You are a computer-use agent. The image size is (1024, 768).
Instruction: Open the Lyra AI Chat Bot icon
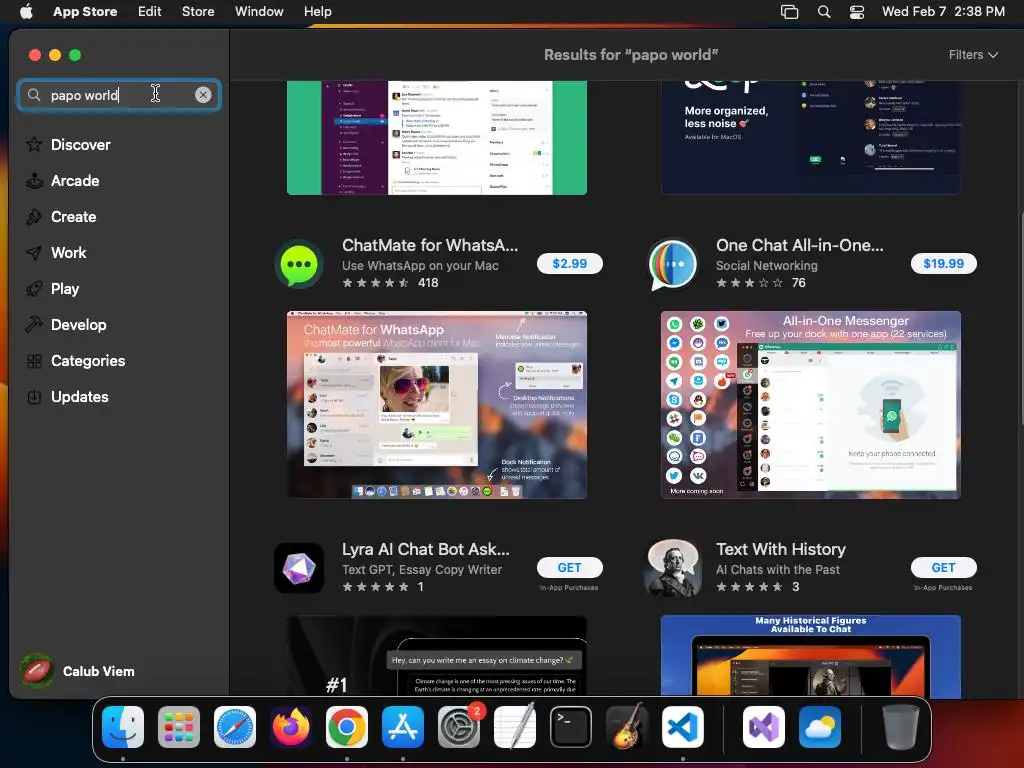[x=299, y=568]
